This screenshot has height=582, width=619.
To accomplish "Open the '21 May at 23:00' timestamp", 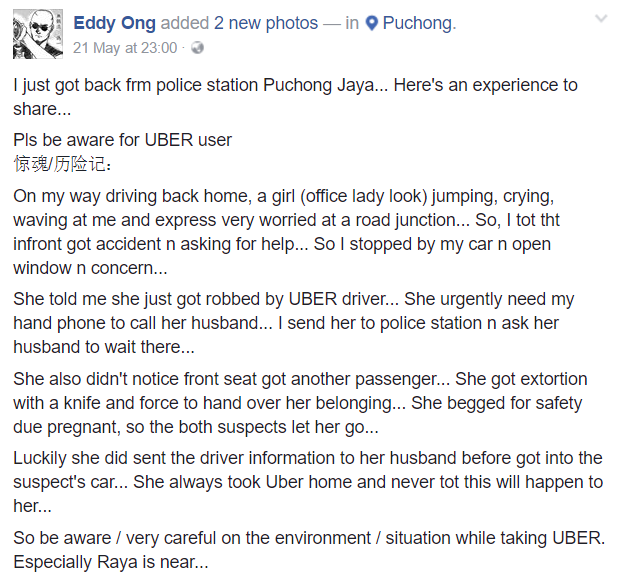I will click(x=125, y=48).
